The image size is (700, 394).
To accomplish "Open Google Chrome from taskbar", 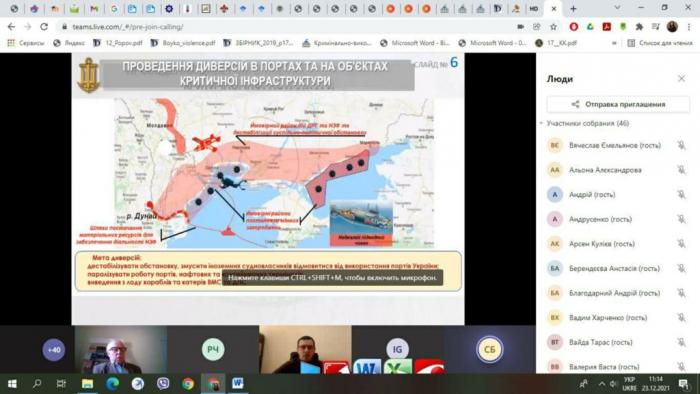I will pyautogui.click(x=188, y=384).
